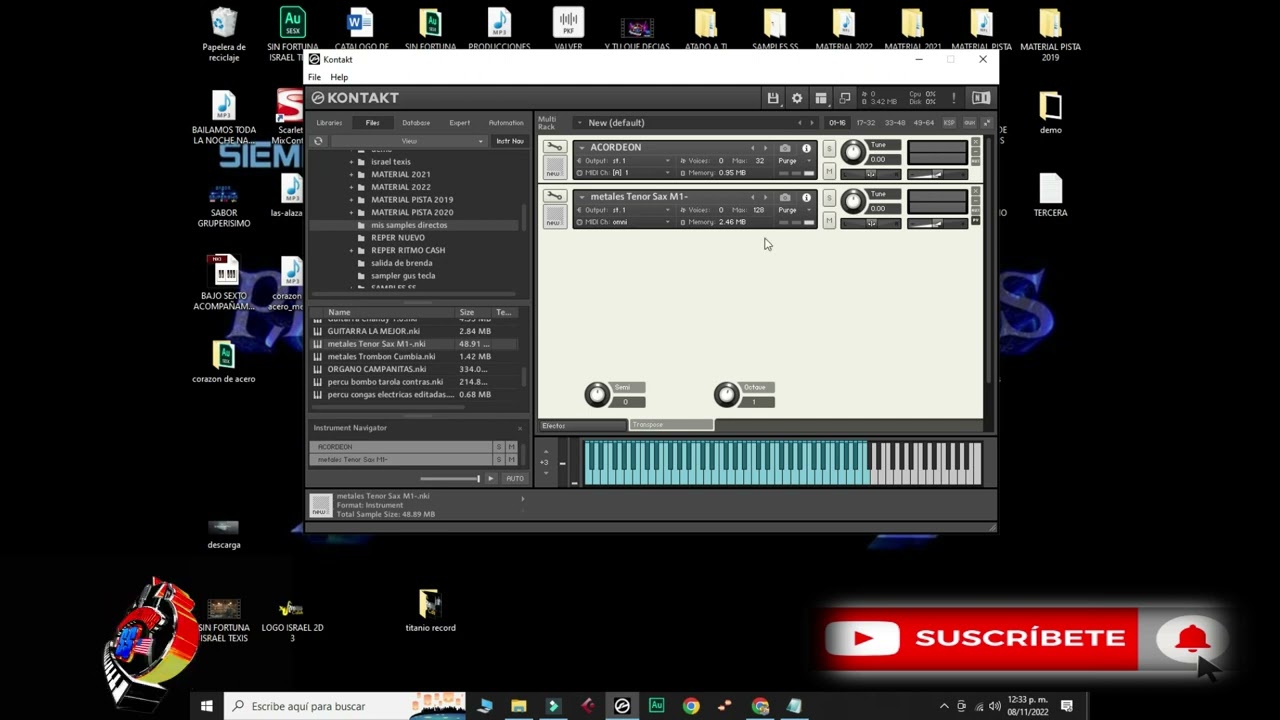Show rack page 33-48

(x=895, y=123)
